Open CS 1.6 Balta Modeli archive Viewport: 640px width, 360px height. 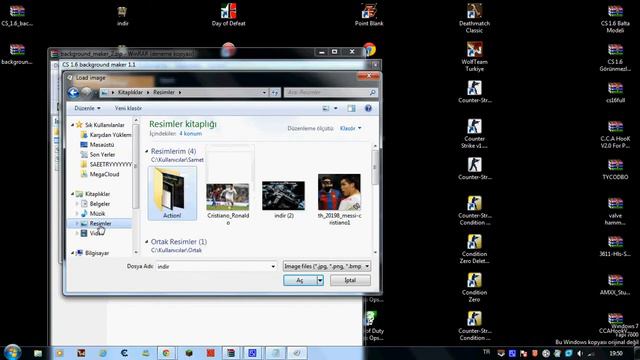[615, 18]
